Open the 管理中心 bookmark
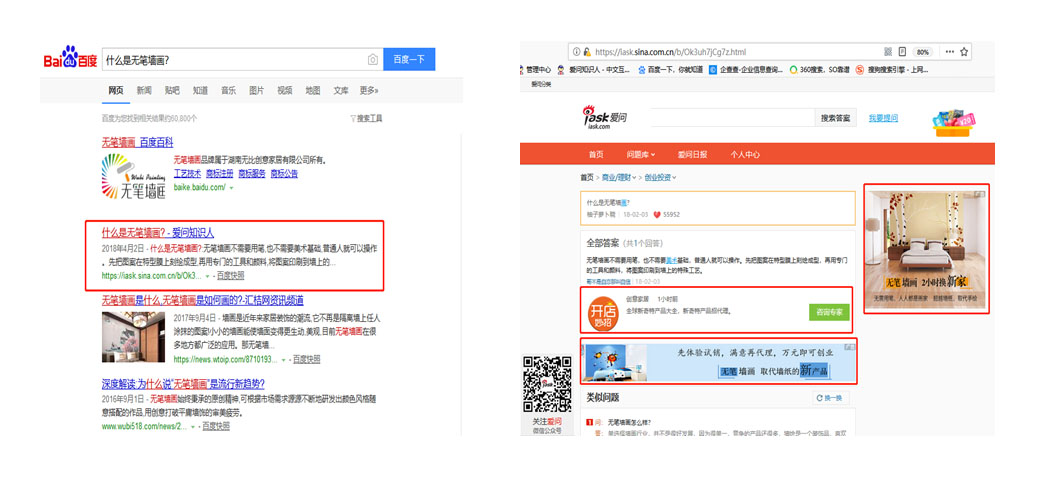Image resolution: width=1044 pixels, height=477 pixels. [x=535, y=69]
